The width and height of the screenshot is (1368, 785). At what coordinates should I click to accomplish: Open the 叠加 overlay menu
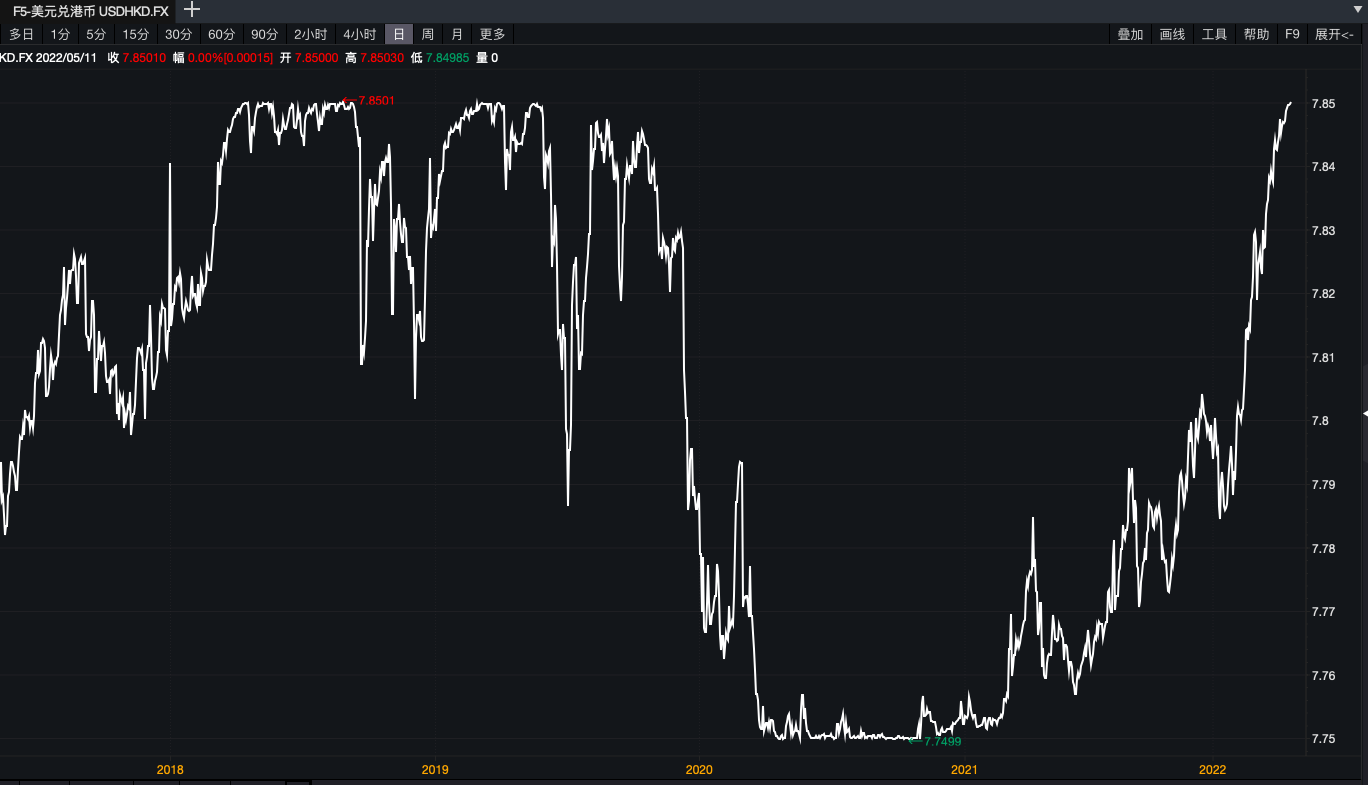1130,34
